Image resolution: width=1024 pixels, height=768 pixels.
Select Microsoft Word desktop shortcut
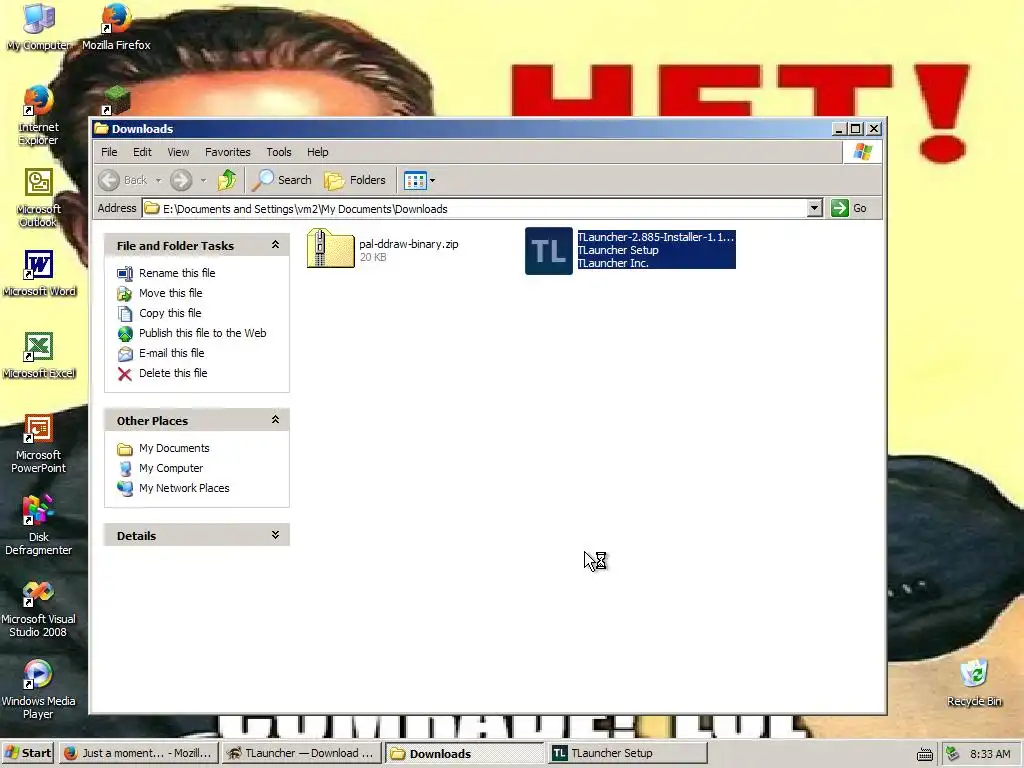click(x=39, y=272)
